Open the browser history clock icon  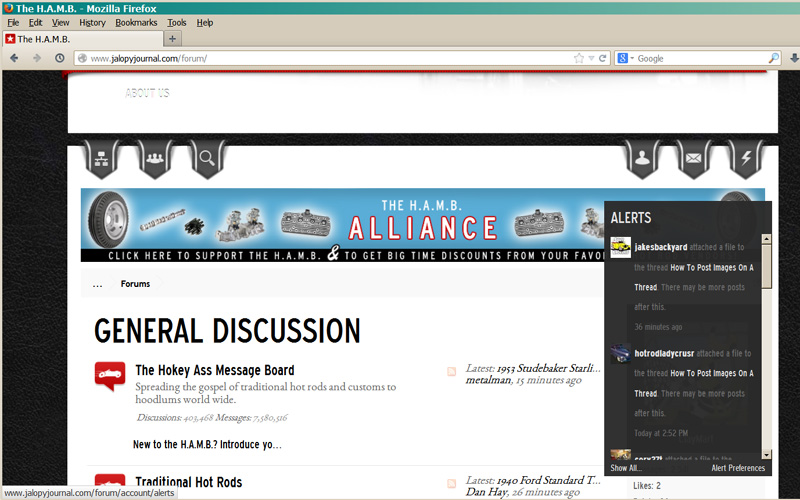pos(60,58)
